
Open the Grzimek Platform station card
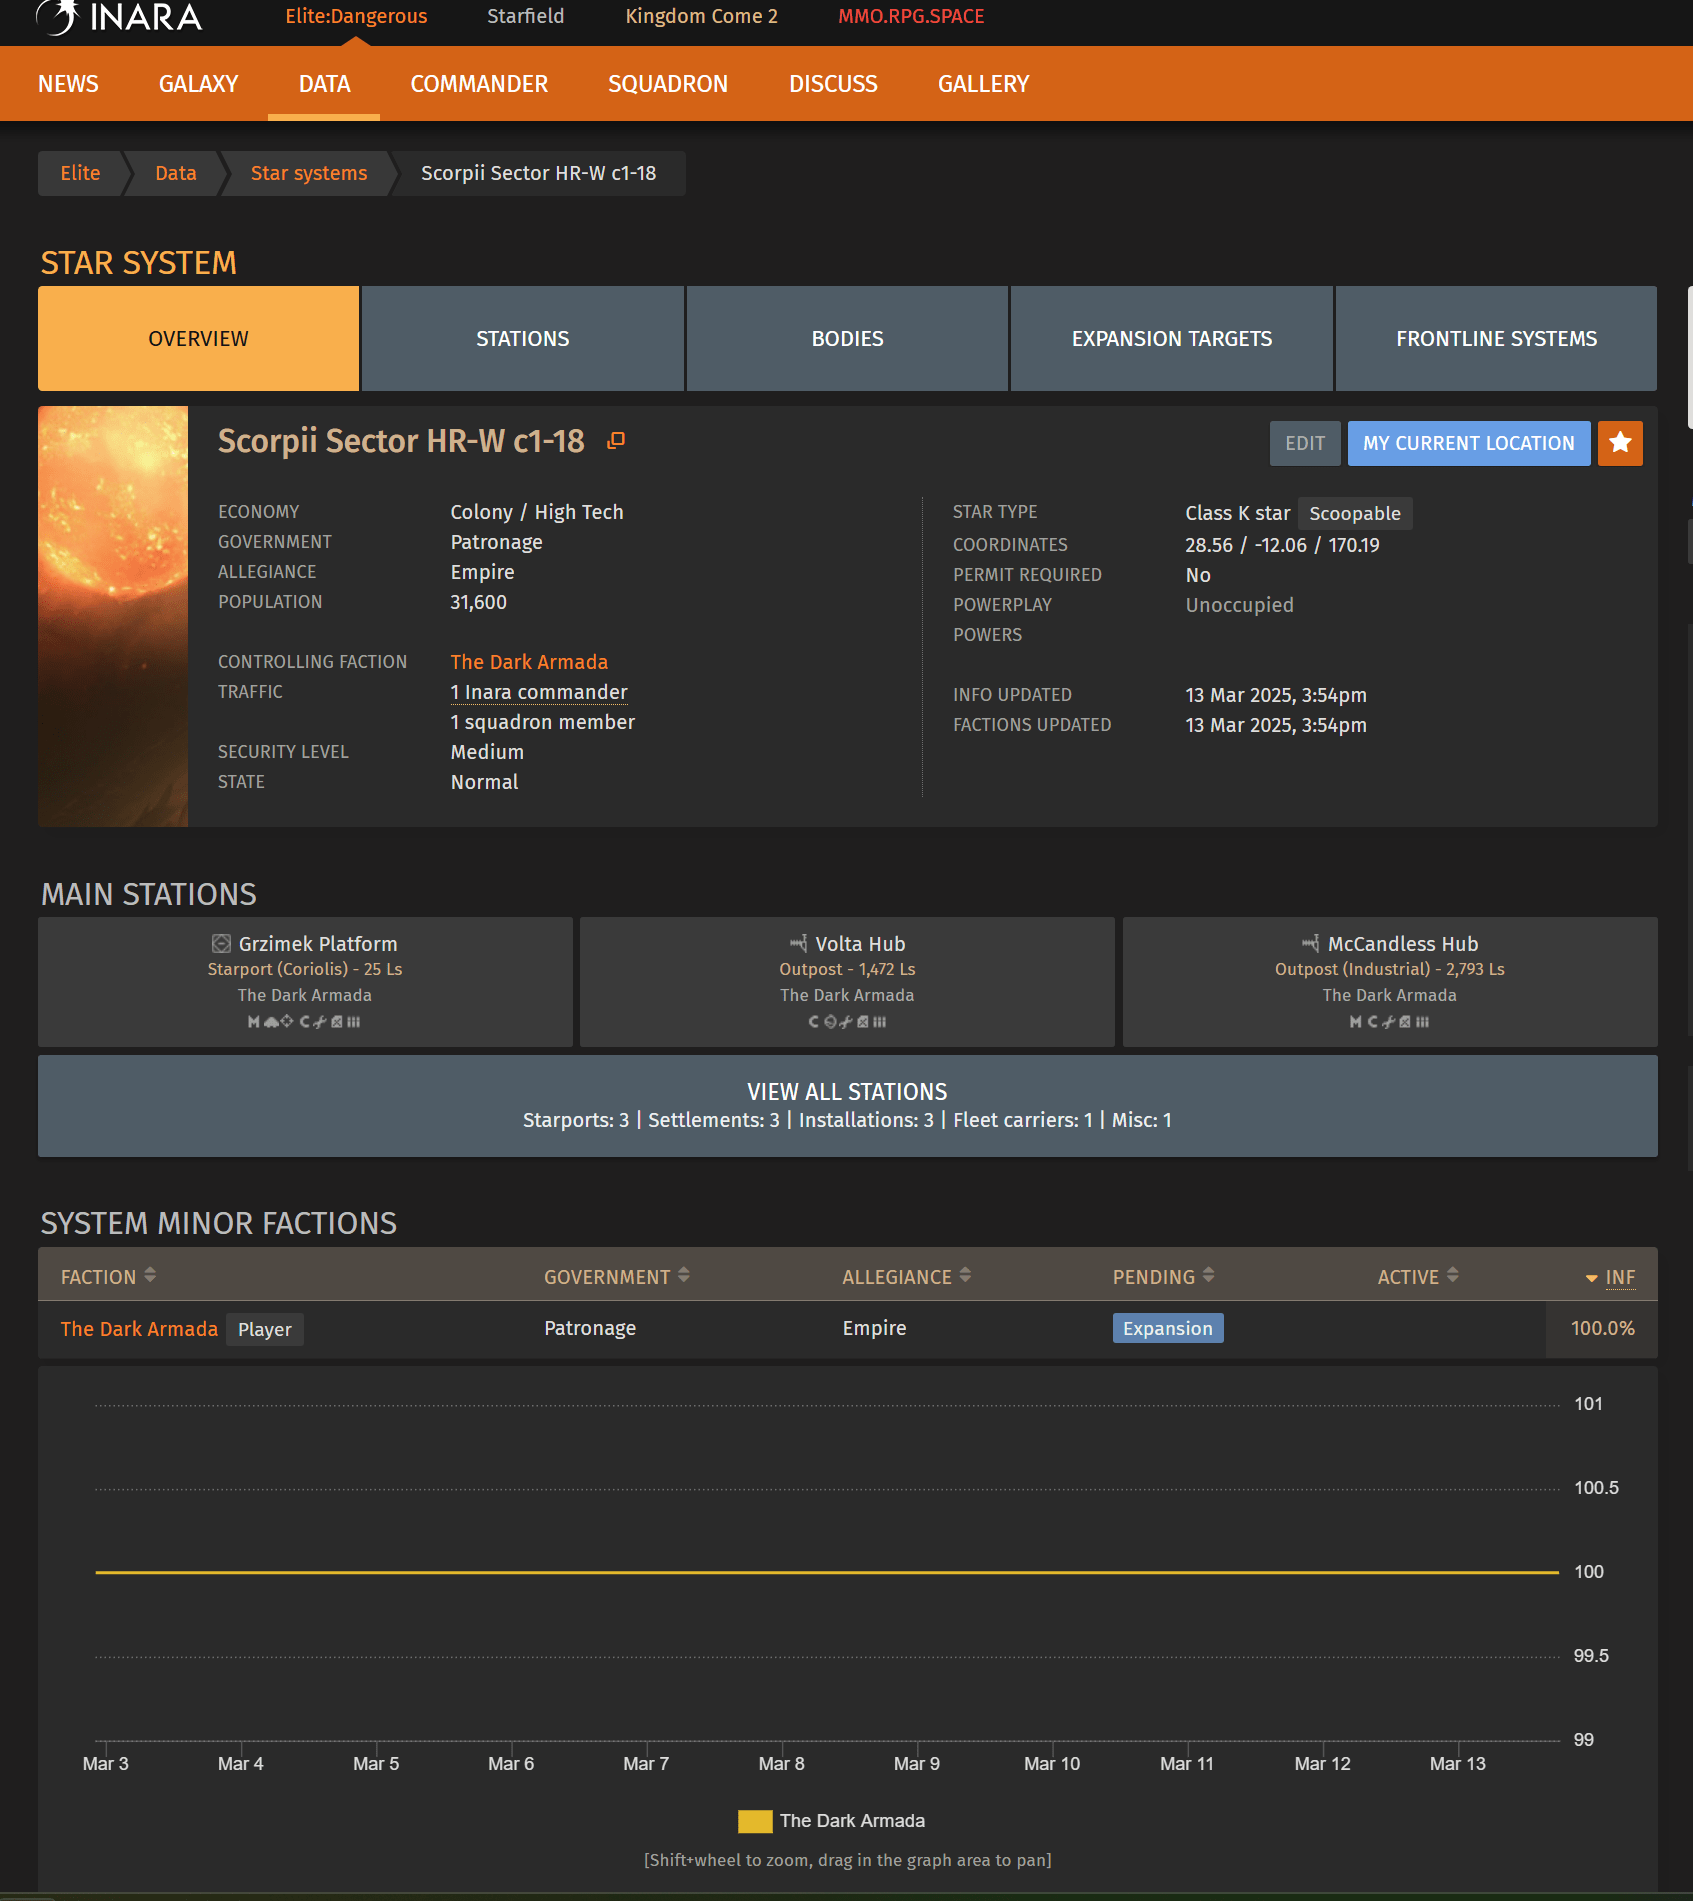tap(305, 982)
